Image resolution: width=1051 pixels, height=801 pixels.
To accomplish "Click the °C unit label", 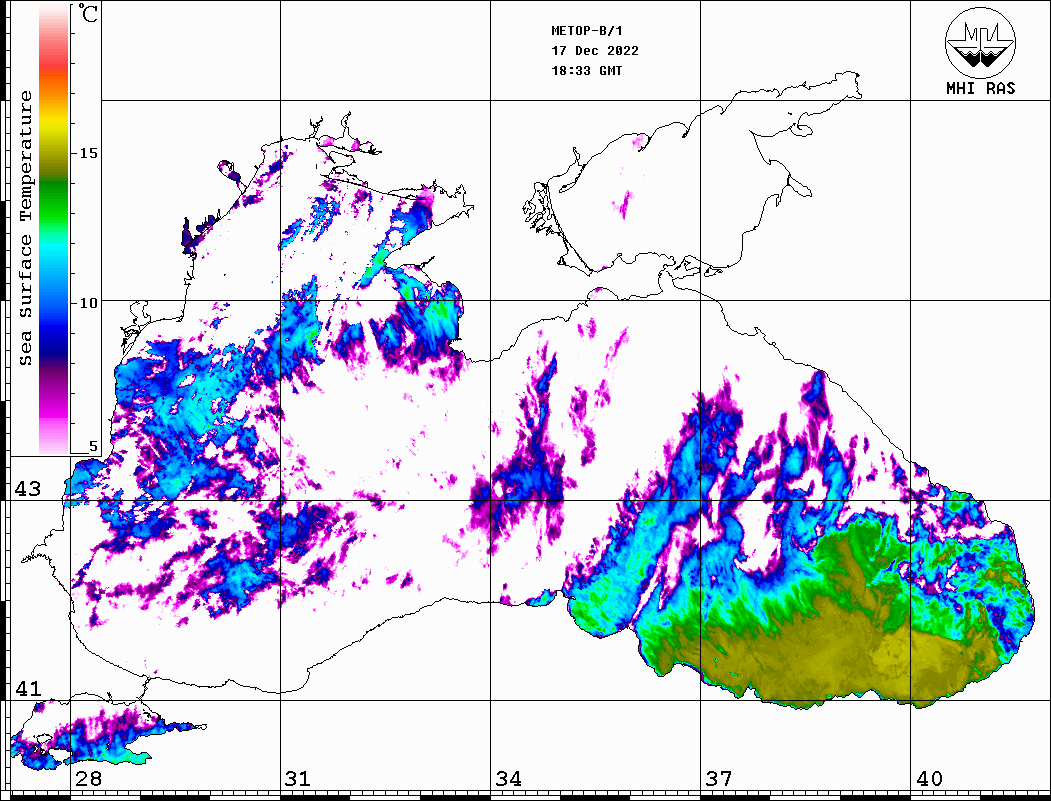I will (x=88, y=13).
